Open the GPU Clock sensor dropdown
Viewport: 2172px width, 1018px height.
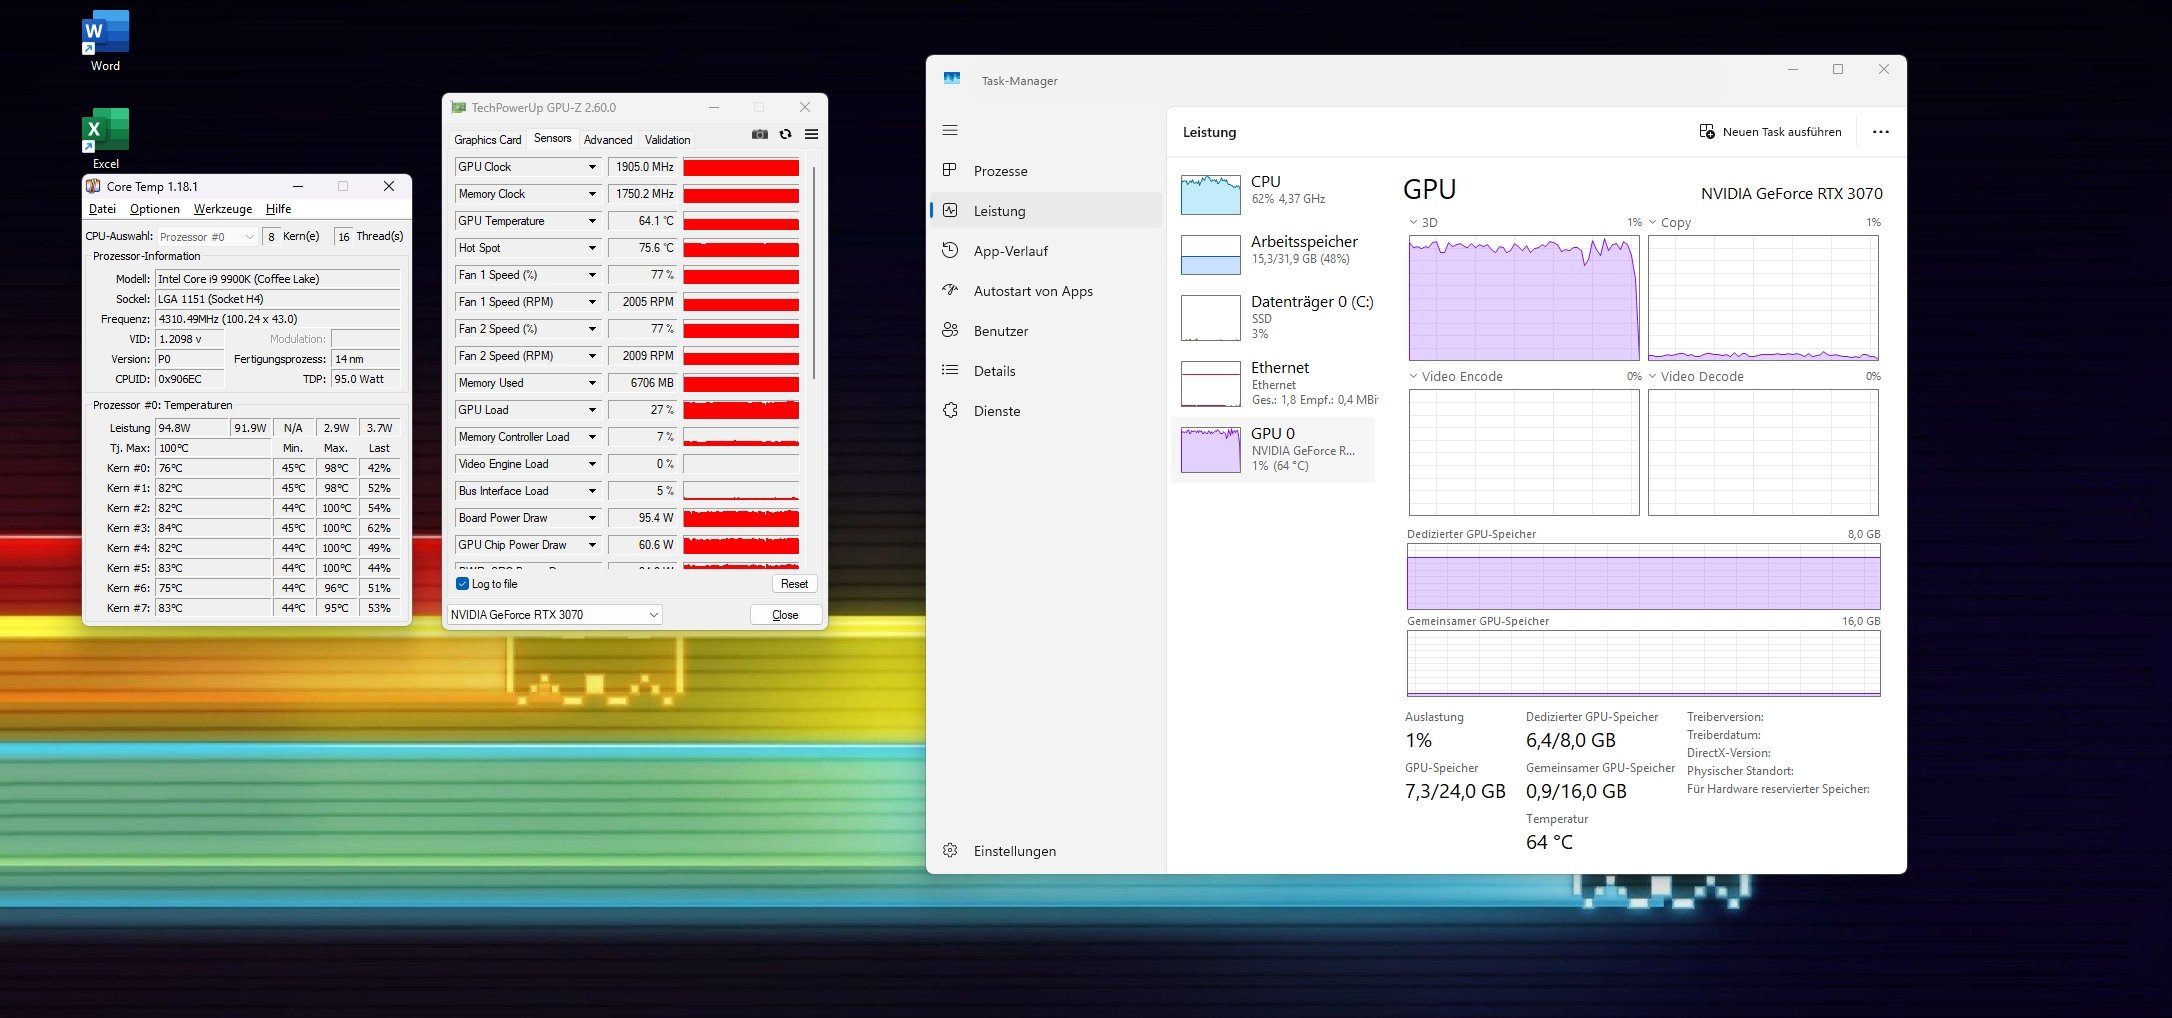click(x=592, y=167)
